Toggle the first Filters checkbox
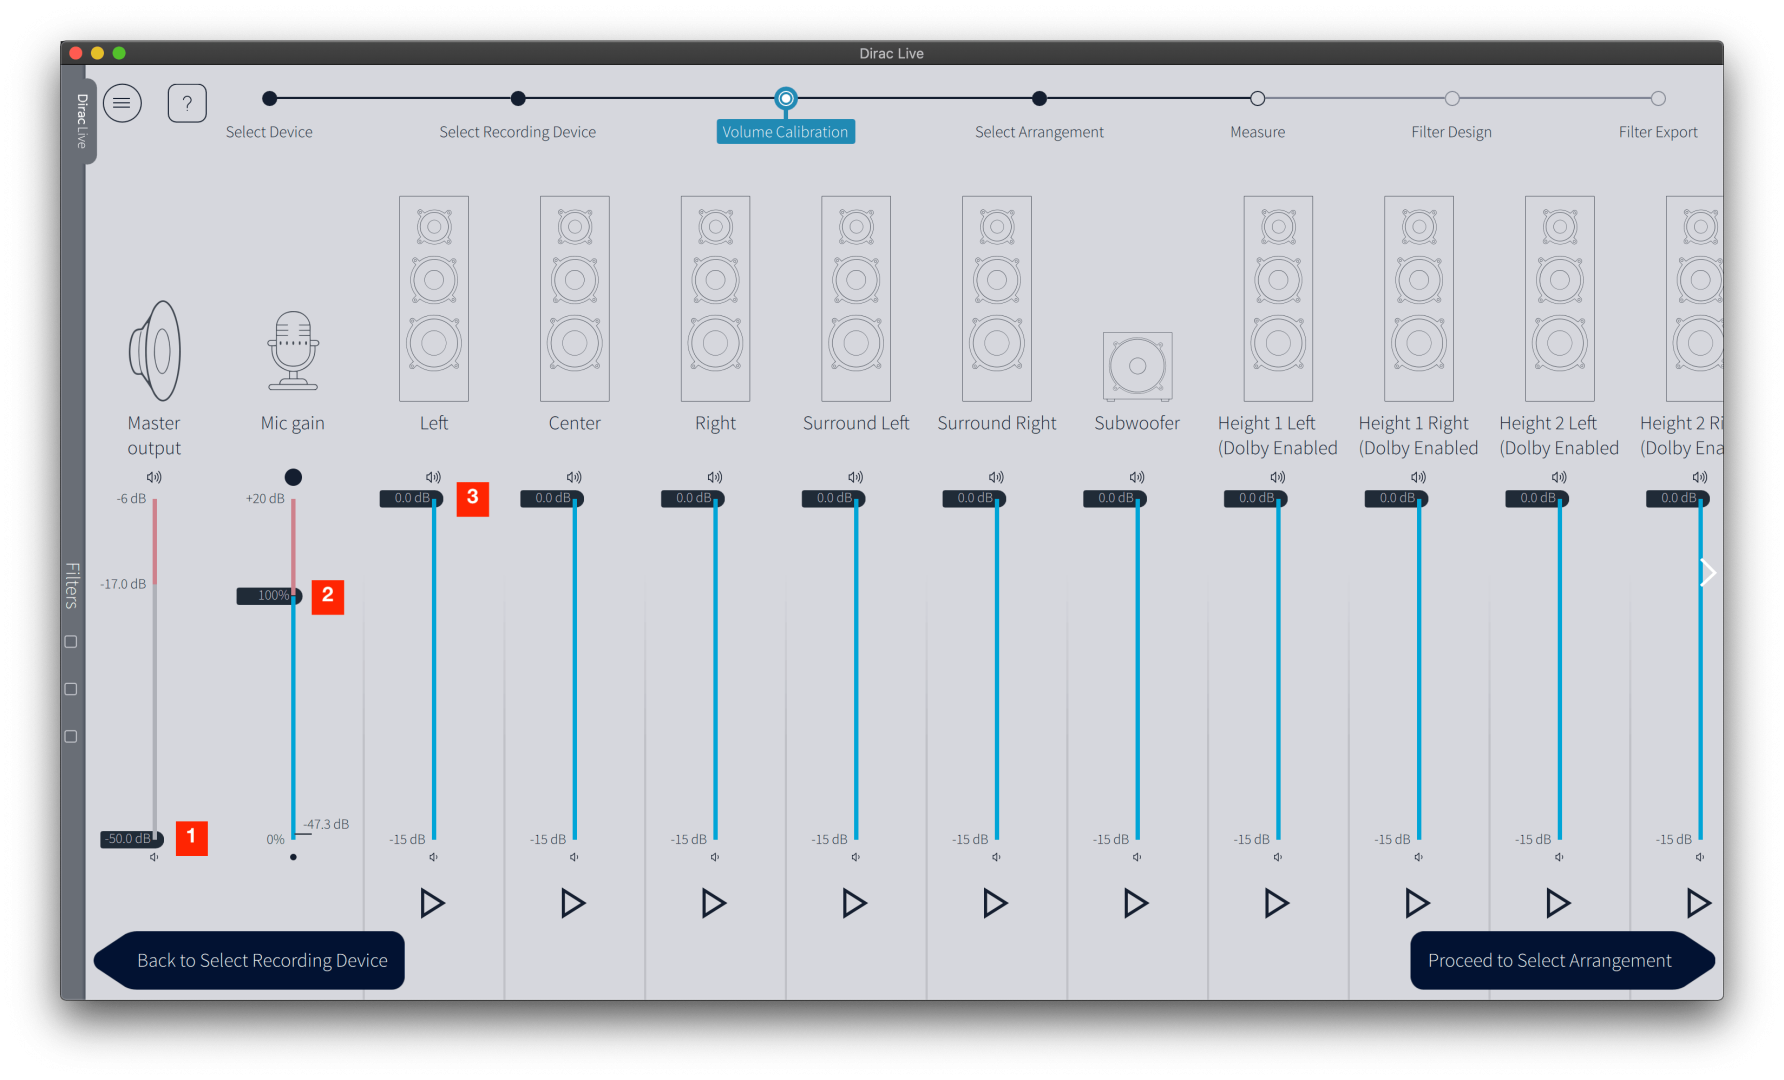This screenshot has width=1784, height=1080. click(x=71, y=642)
